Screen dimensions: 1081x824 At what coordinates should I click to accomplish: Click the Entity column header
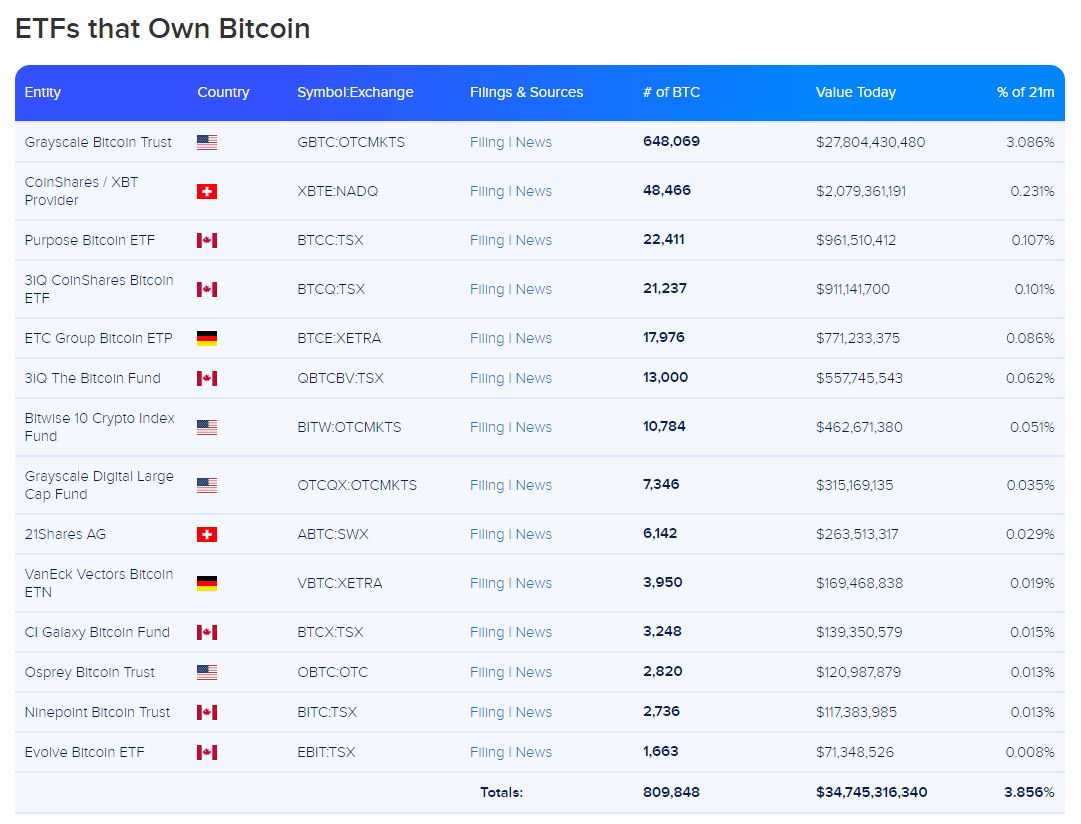point(43,92)
